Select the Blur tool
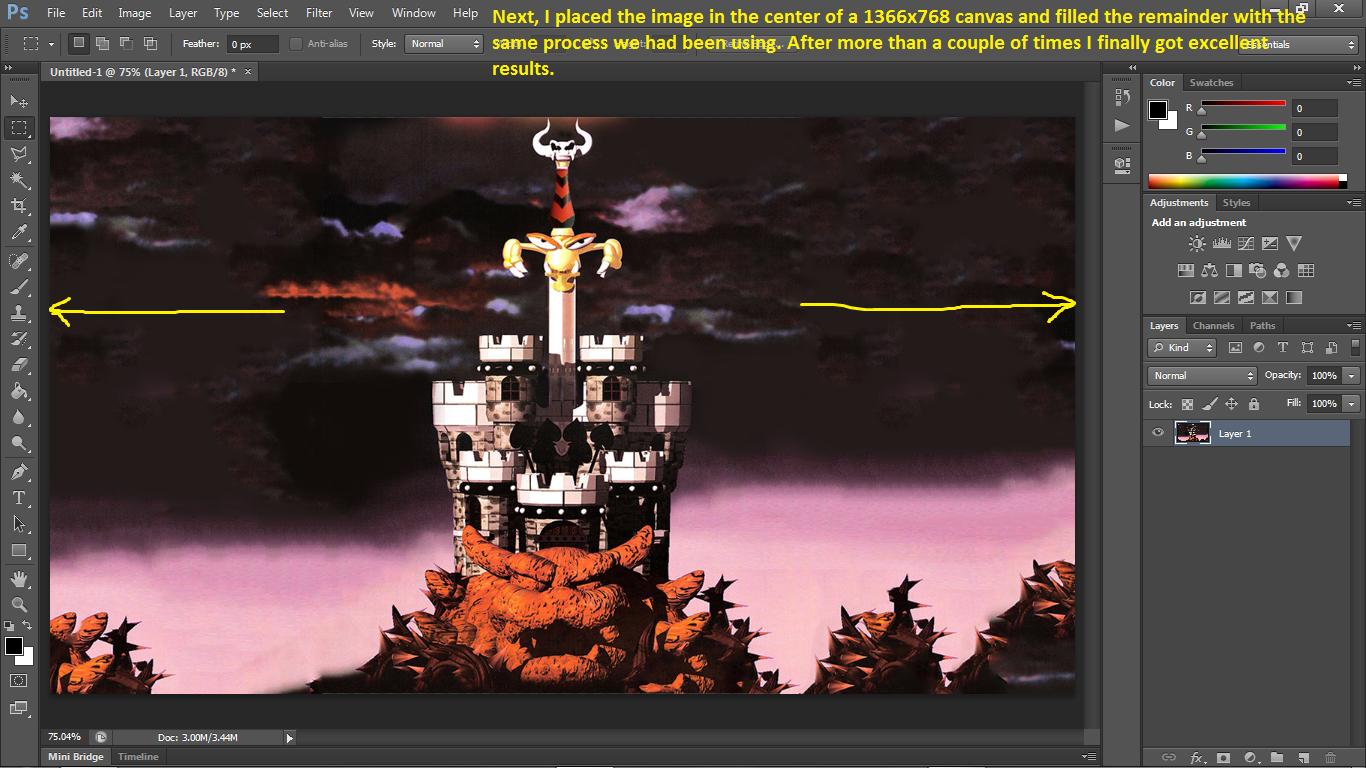Viewport: 1366px width, 768px height. pos(19,418)
